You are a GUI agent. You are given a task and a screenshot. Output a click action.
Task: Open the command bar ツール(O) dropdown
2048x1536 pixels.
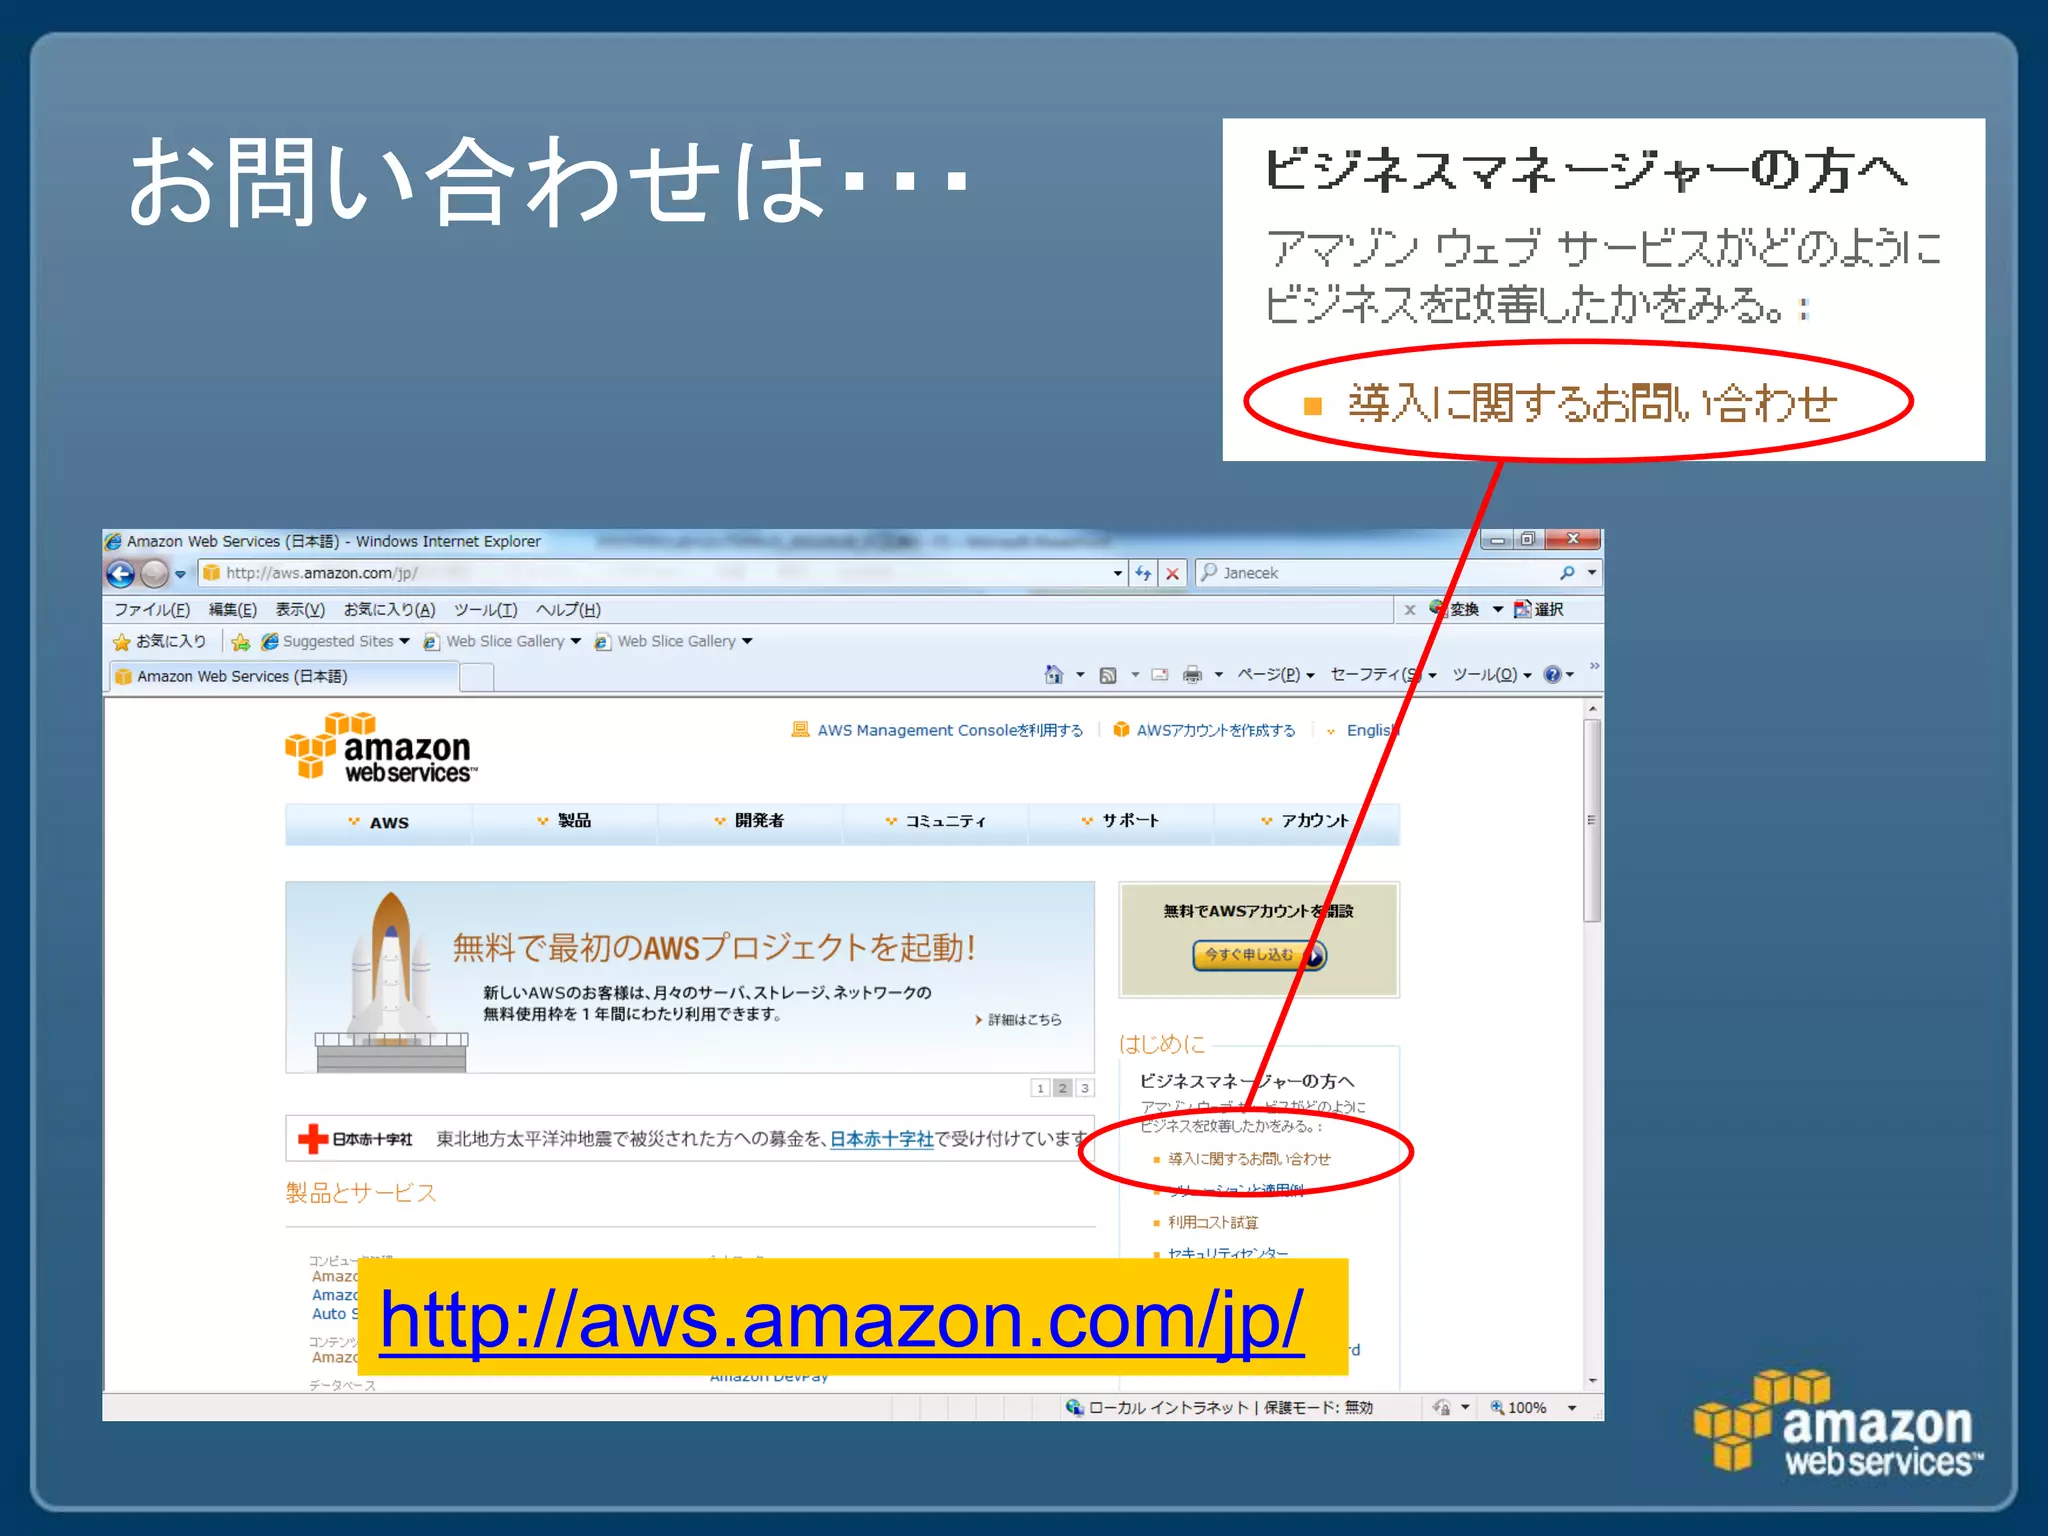[x=1492, y=675]
